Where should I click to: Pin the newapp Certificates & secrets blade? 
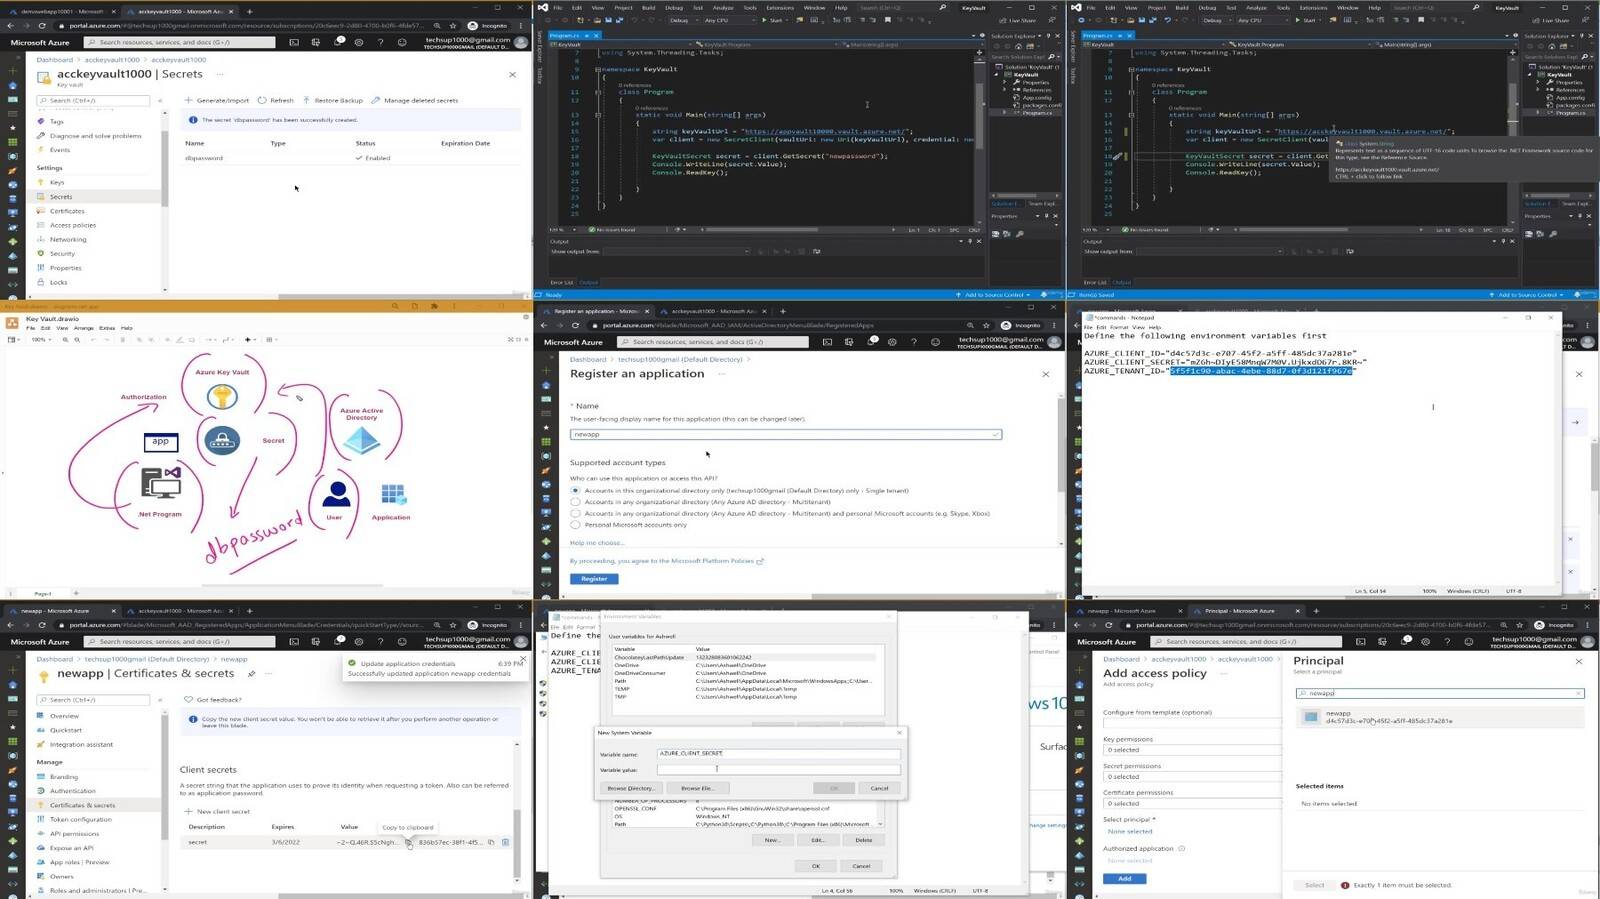(x=251, y=674)
